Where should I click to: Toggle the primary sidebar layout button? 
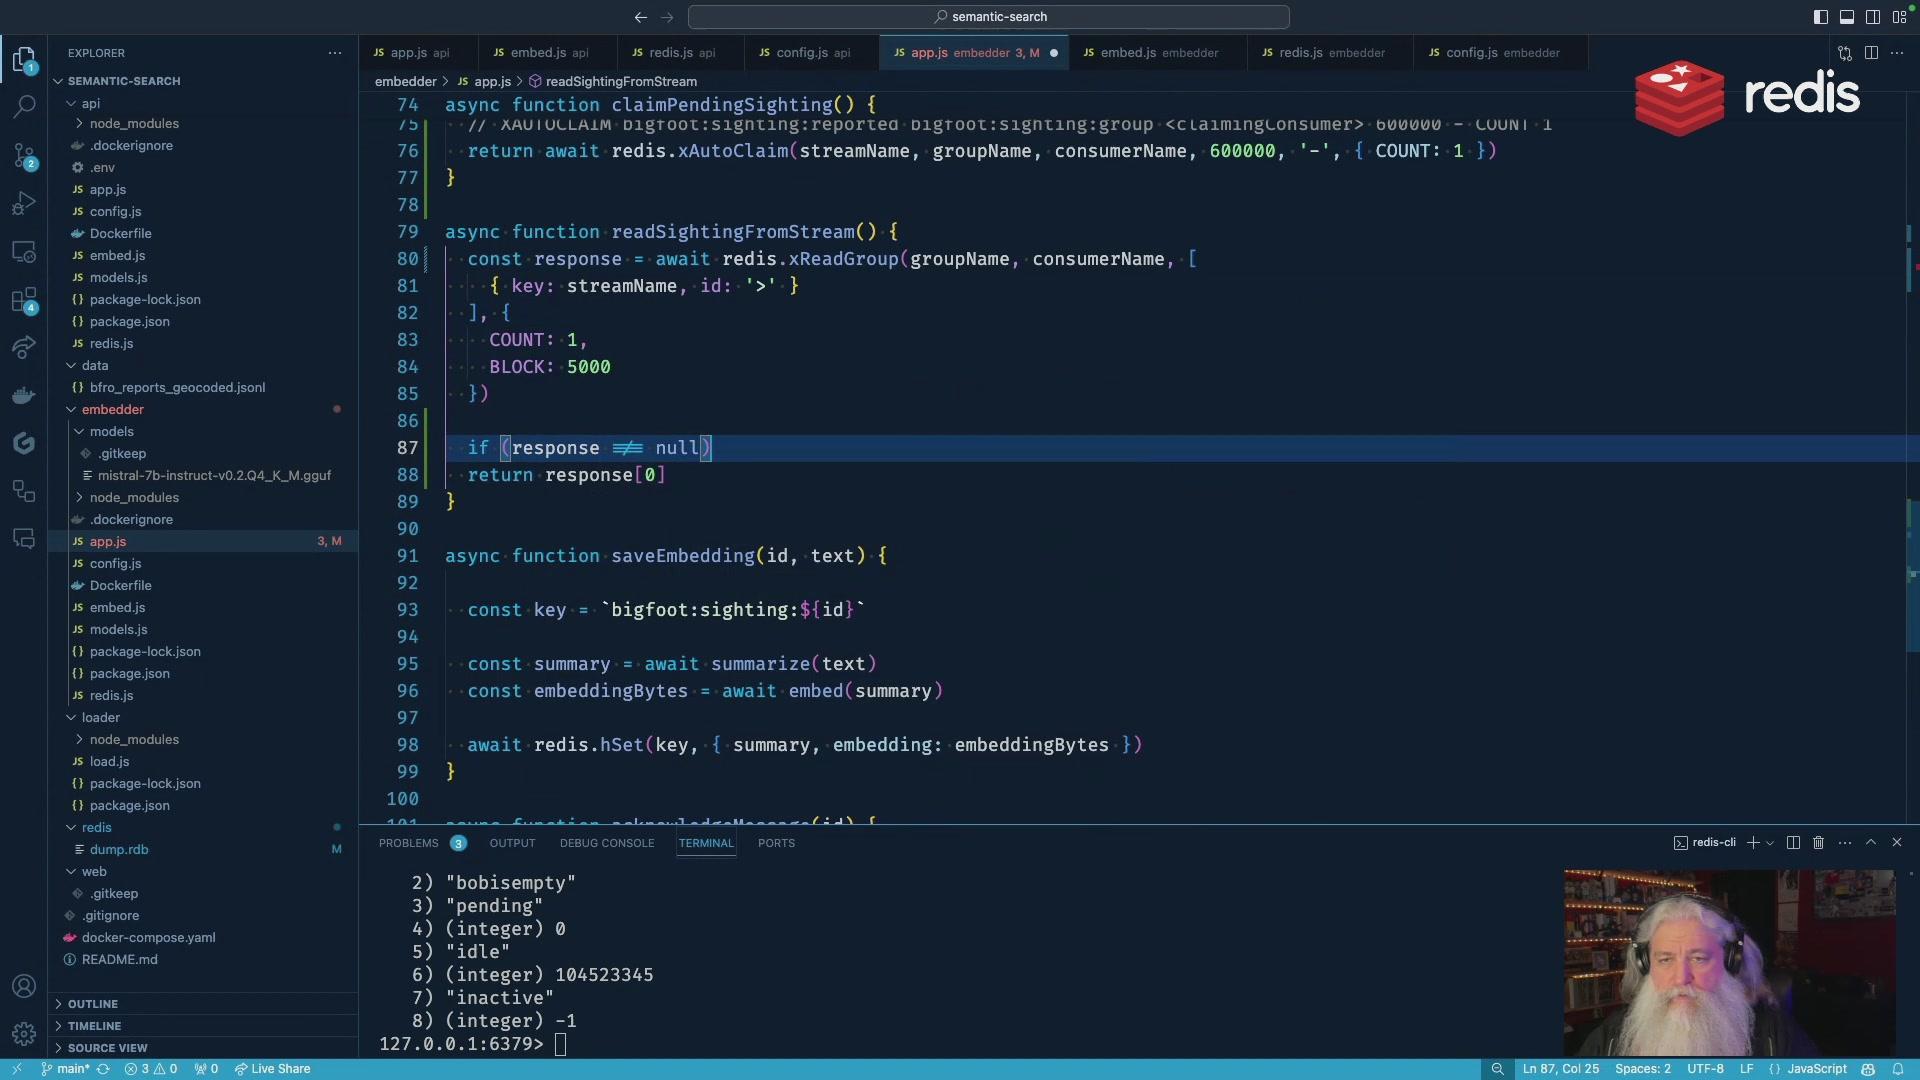click(x=1820, y=17)
